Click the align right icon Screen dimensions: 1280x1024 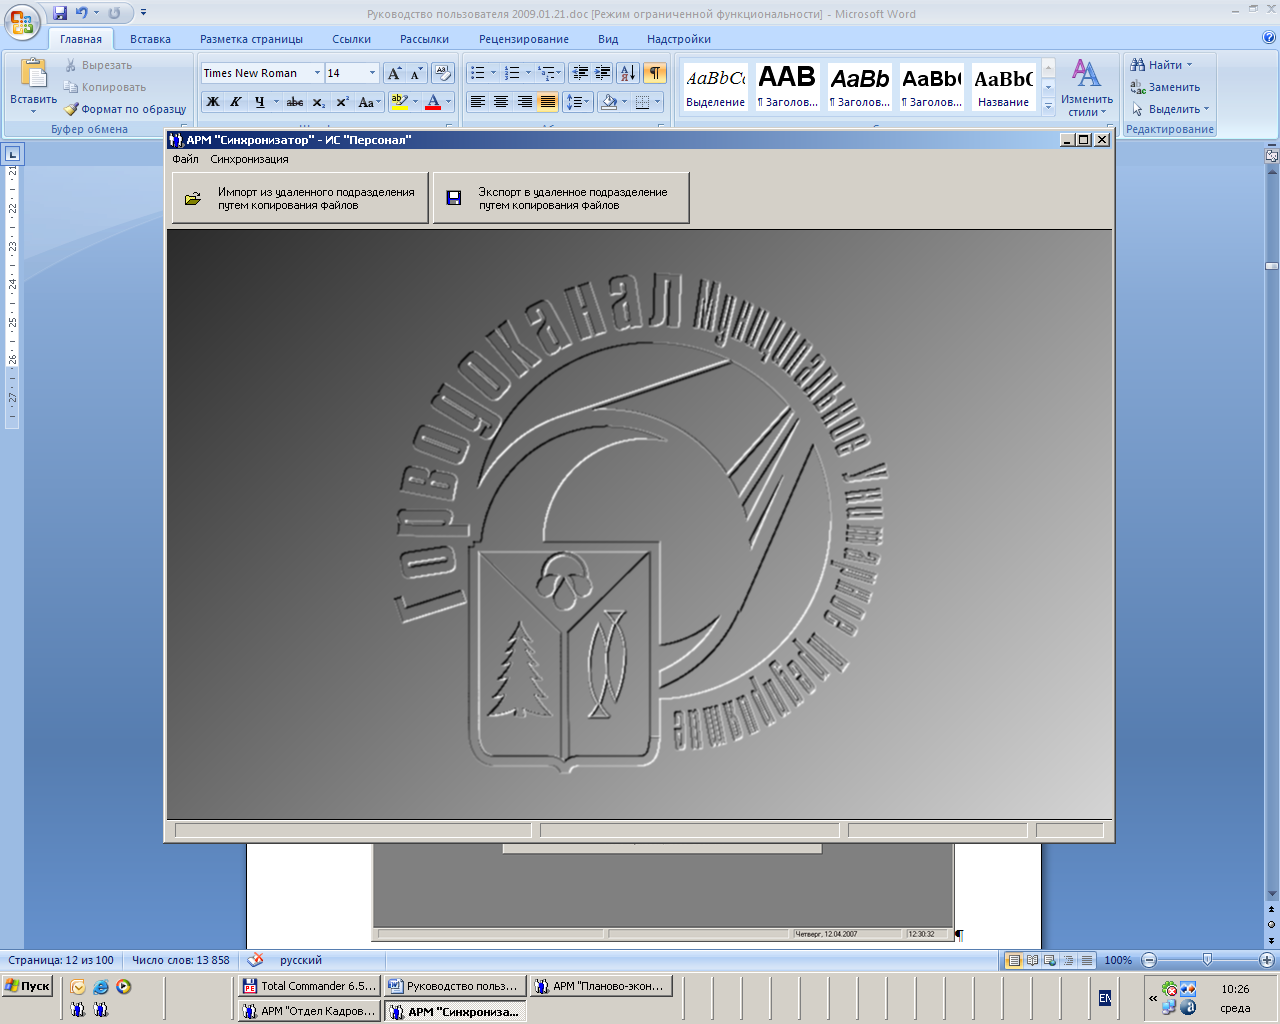point(524,102)
